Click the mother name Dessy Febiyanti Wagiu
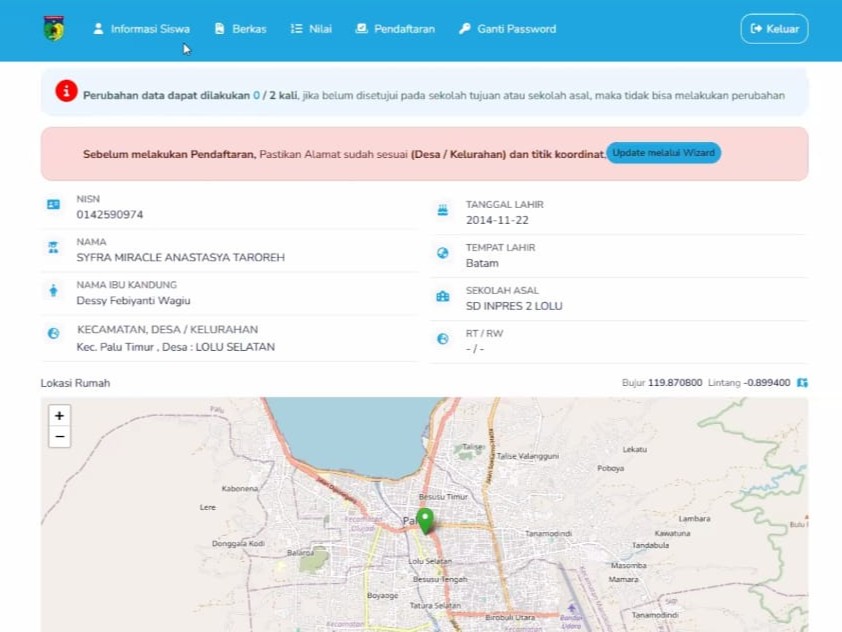 point(133,301)
